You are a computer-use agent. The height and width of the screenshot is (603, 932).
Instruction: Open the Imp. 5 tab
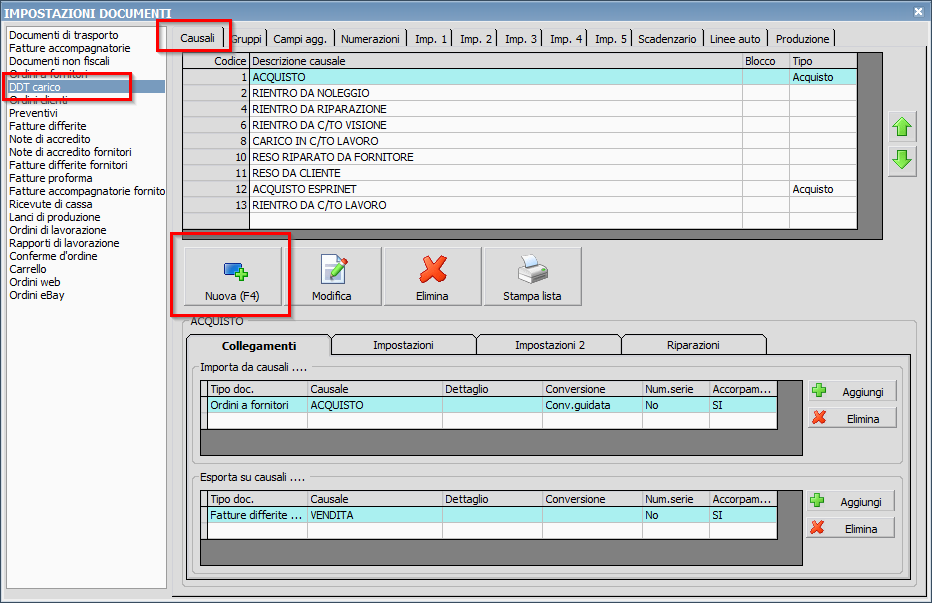pos(610,39)
